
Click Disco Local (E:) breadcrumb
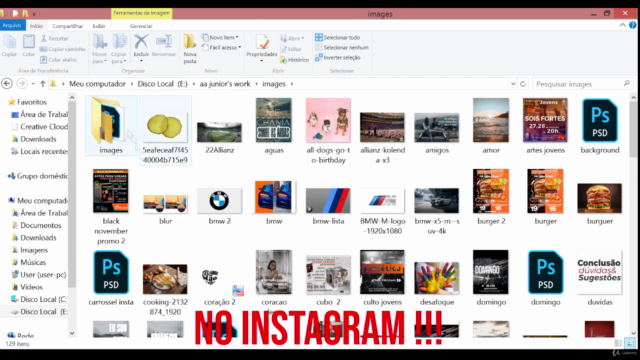[162, 84]
